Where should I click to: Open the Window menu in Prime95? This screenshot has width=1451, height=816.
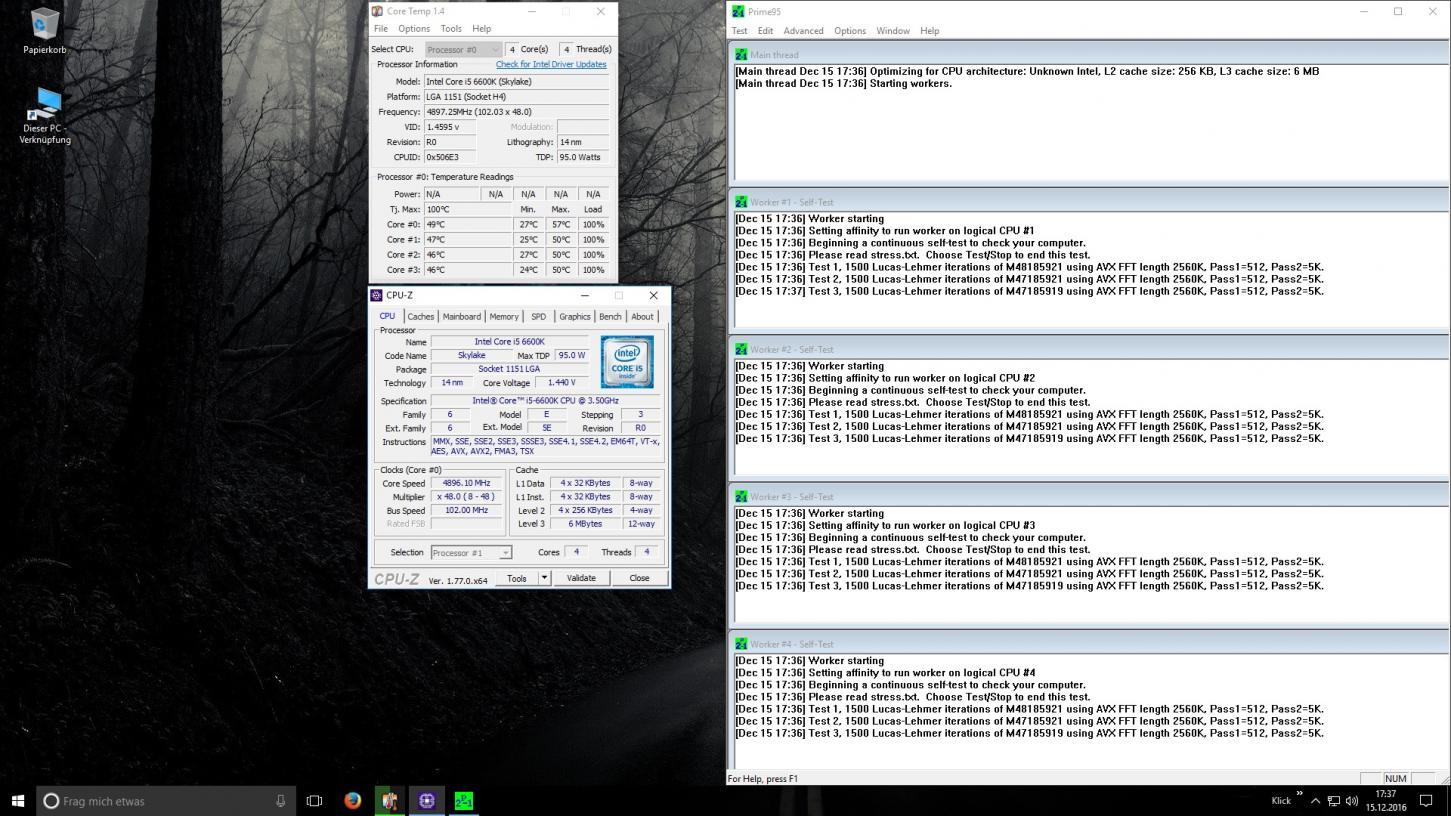(x=893, y=31)
